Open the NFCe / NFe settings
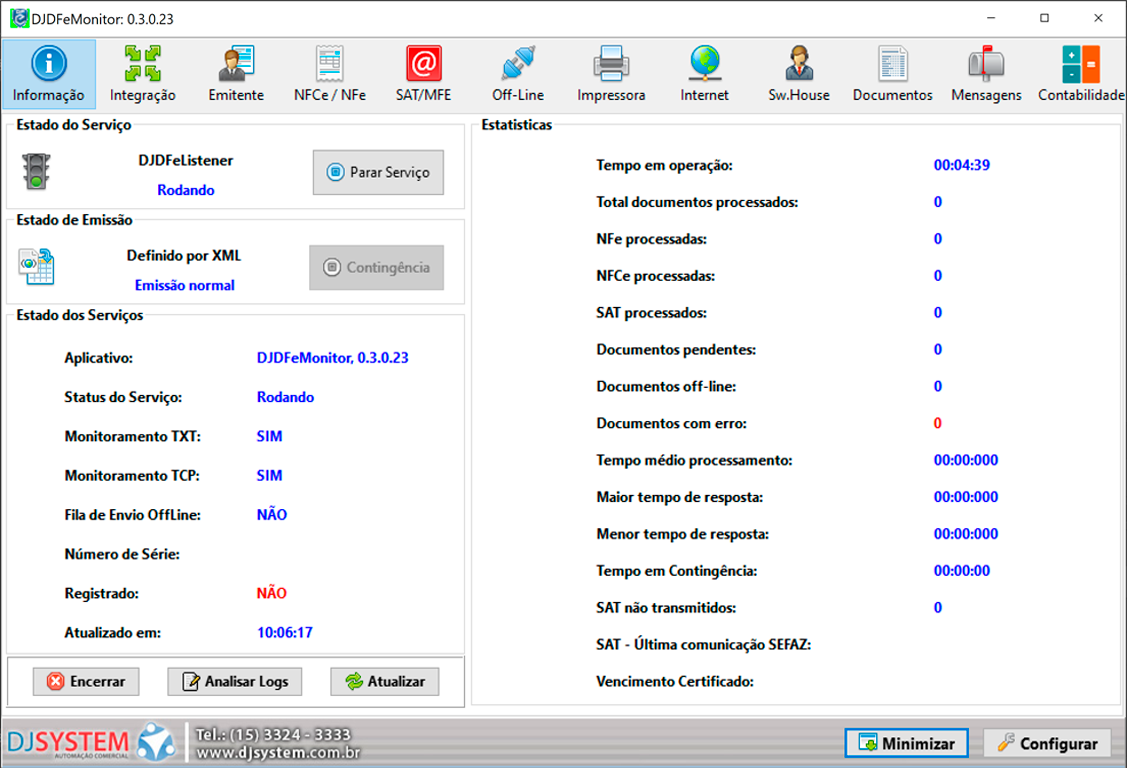The width and height of the screenshot is (1127, 768). click(329, 74)
